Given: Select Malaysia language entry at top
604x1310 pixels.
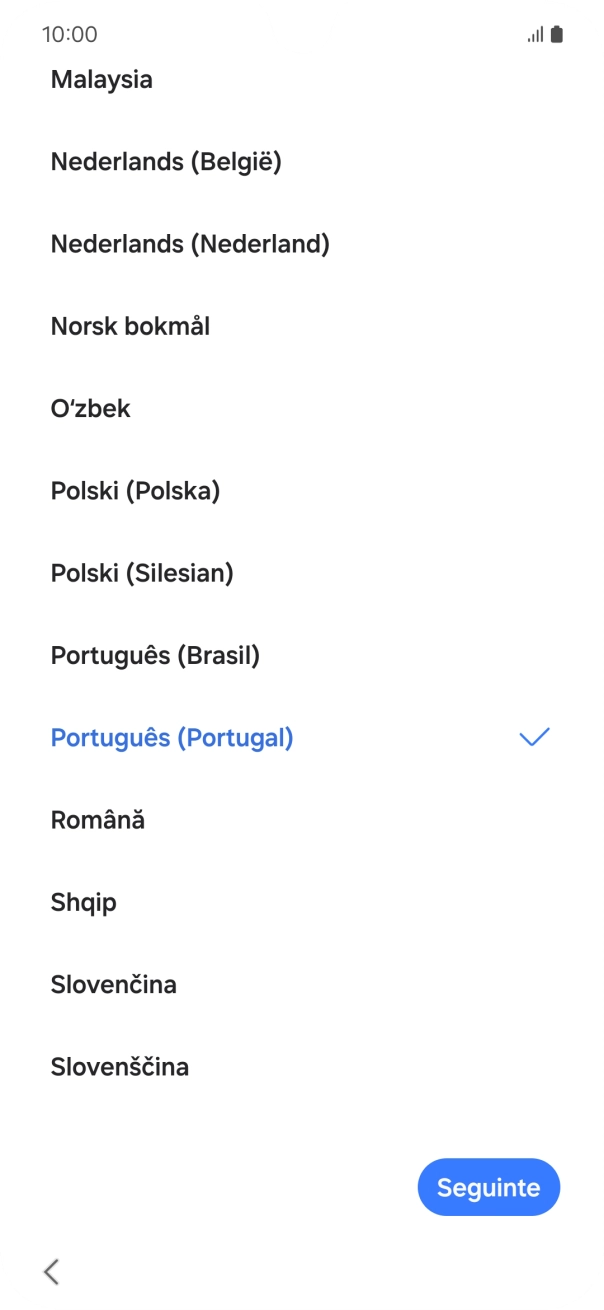Looking at the screenshot, I should (102, 80).
